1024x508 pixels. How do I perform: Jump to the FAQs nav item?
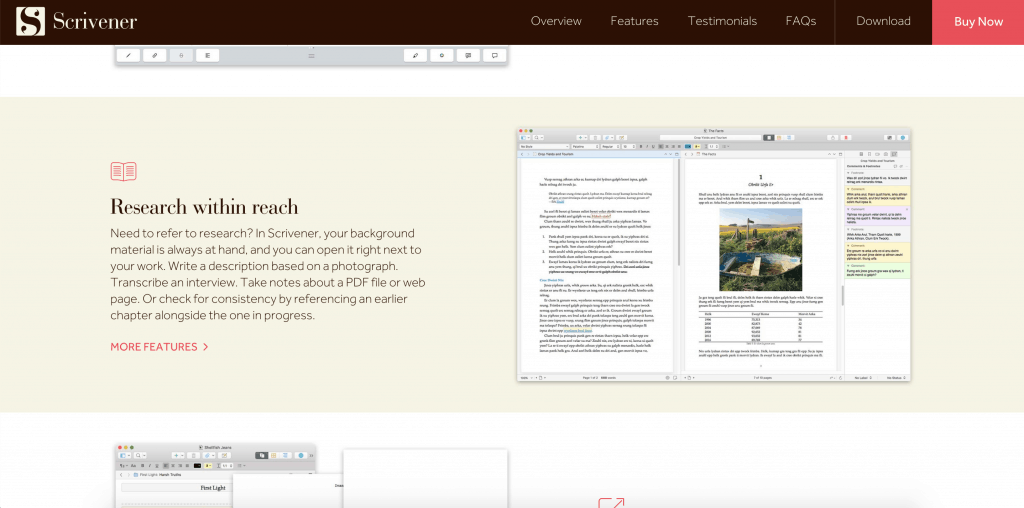click(x=801, y=22)
